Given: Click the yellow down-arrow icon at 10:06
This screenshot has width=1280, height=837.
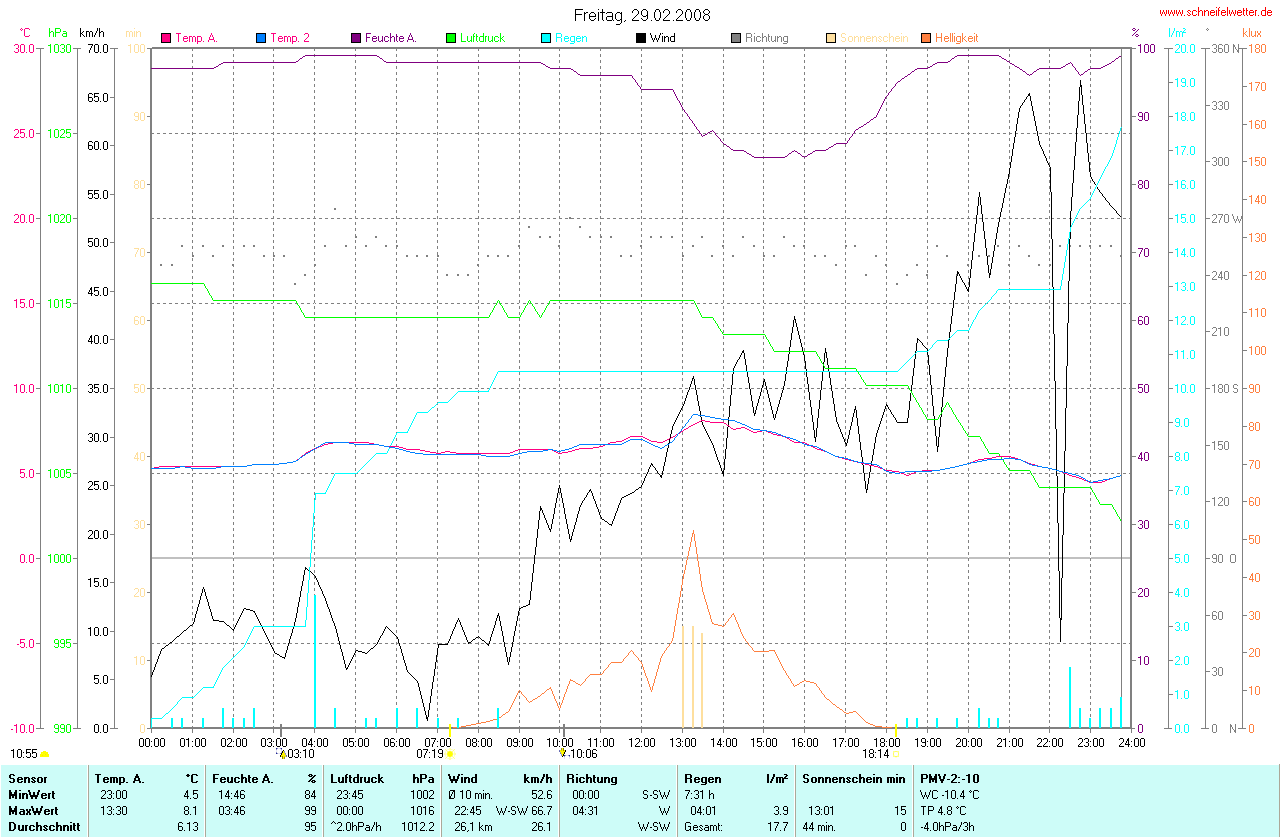Looking at the screenshot, I should pyautogui.click(x=563, y=754).
